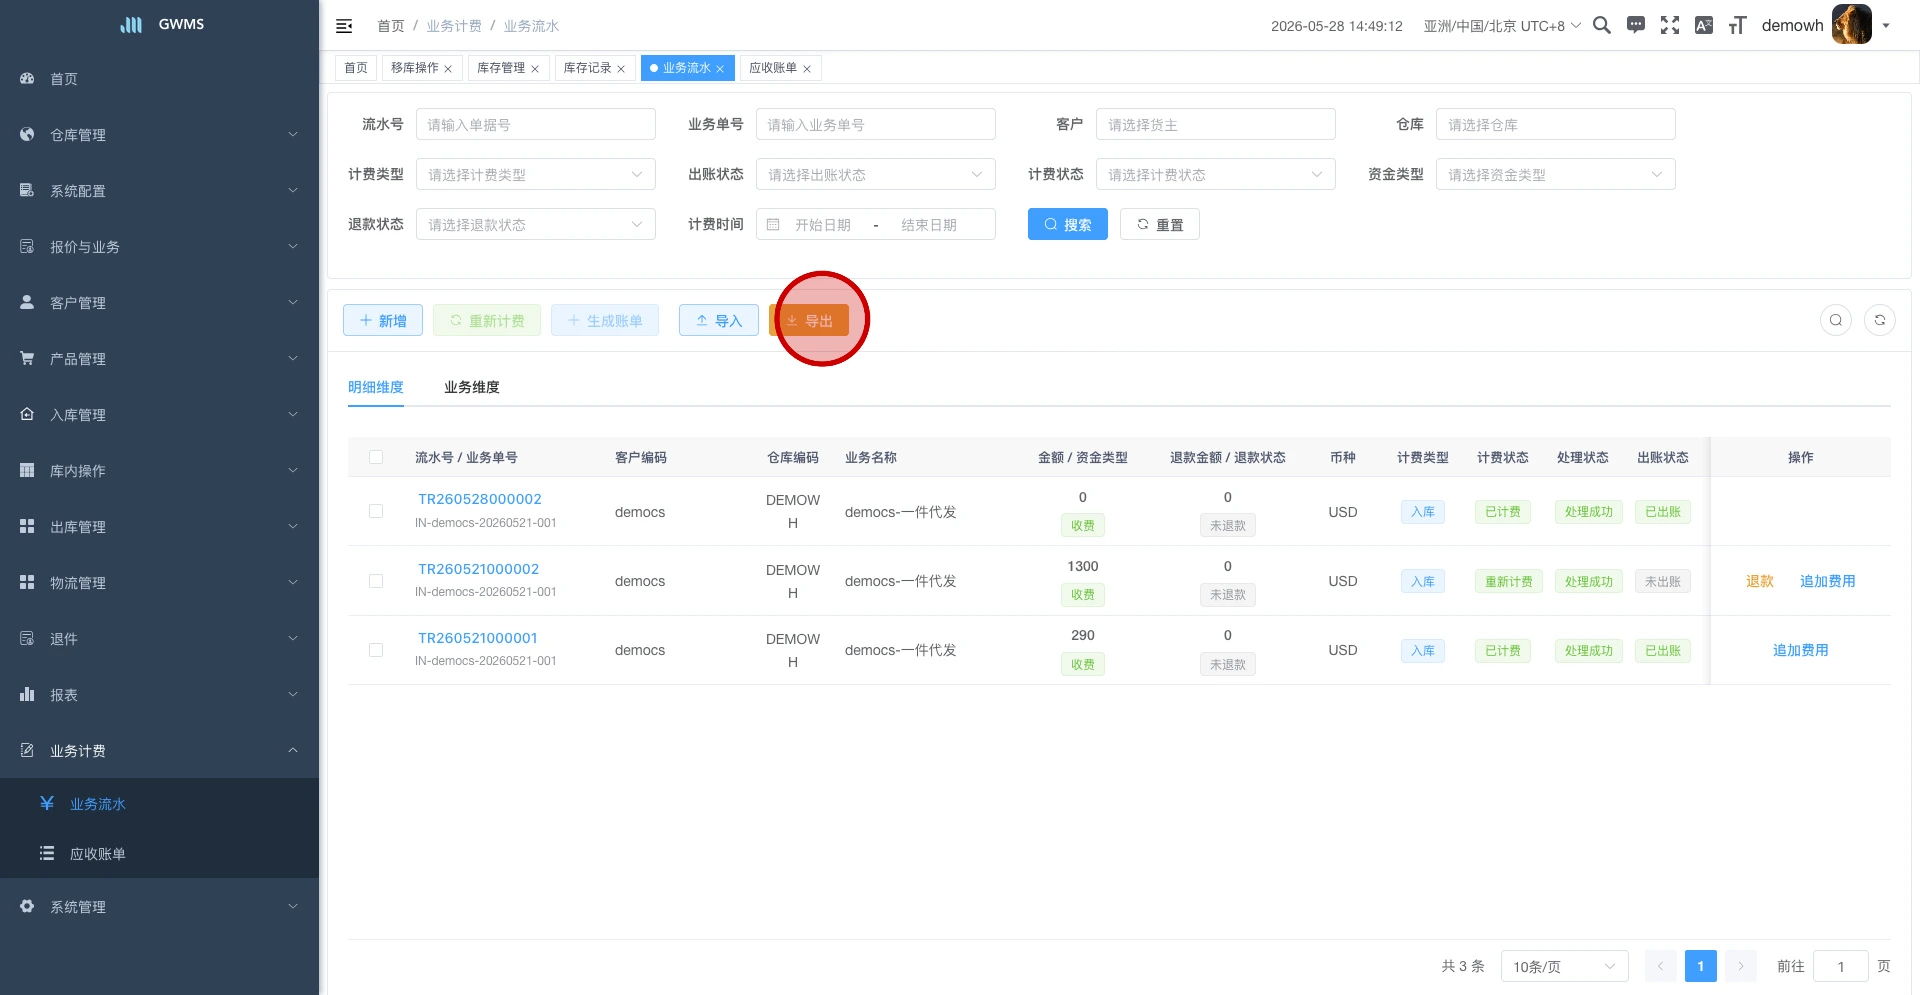The image size is (1920, 995).
Task: Close the 库存记录 tab
Action: tap(621, 69)
